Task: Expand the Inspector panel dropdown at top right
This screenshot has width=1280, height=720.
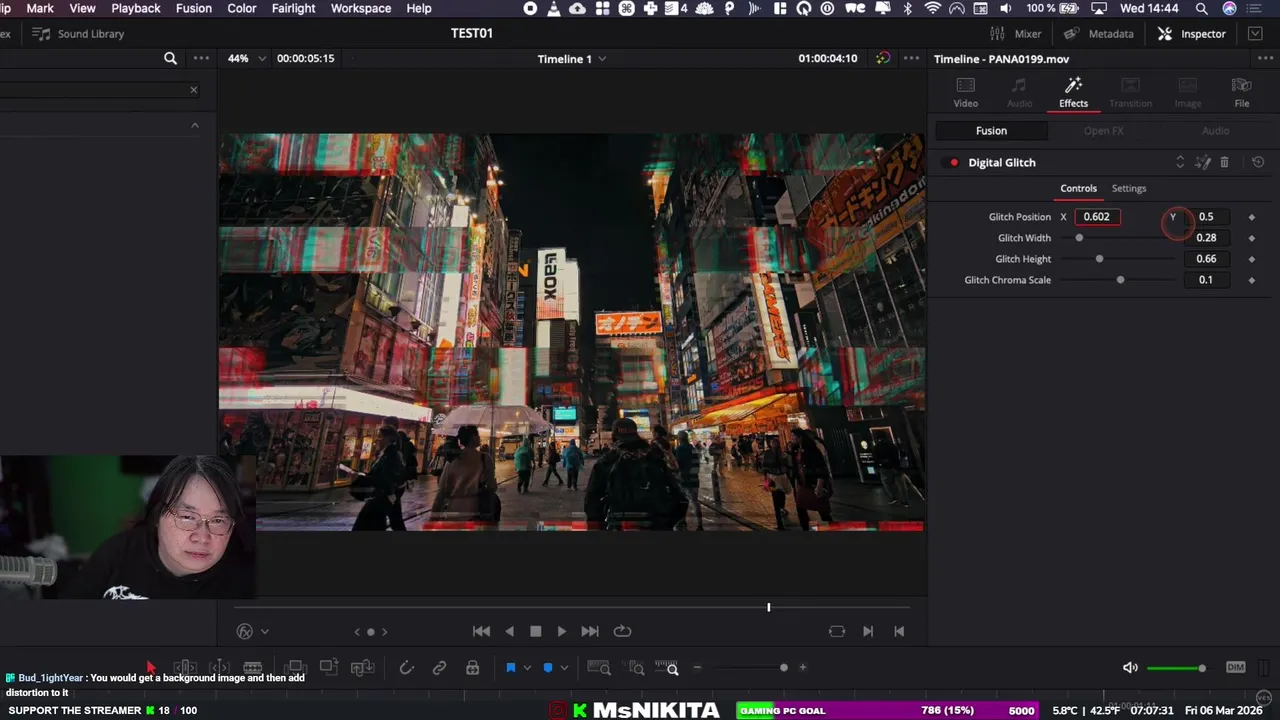Action: (x=1255, y=33)
